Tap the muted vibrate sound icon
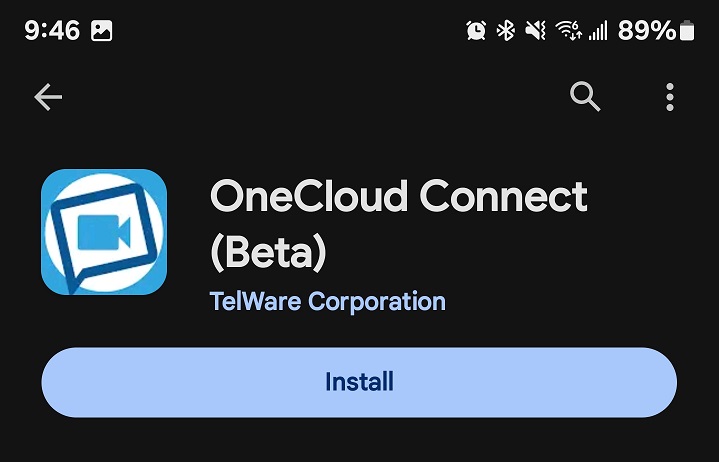This screenshot has height=462, width=719. 535,31
